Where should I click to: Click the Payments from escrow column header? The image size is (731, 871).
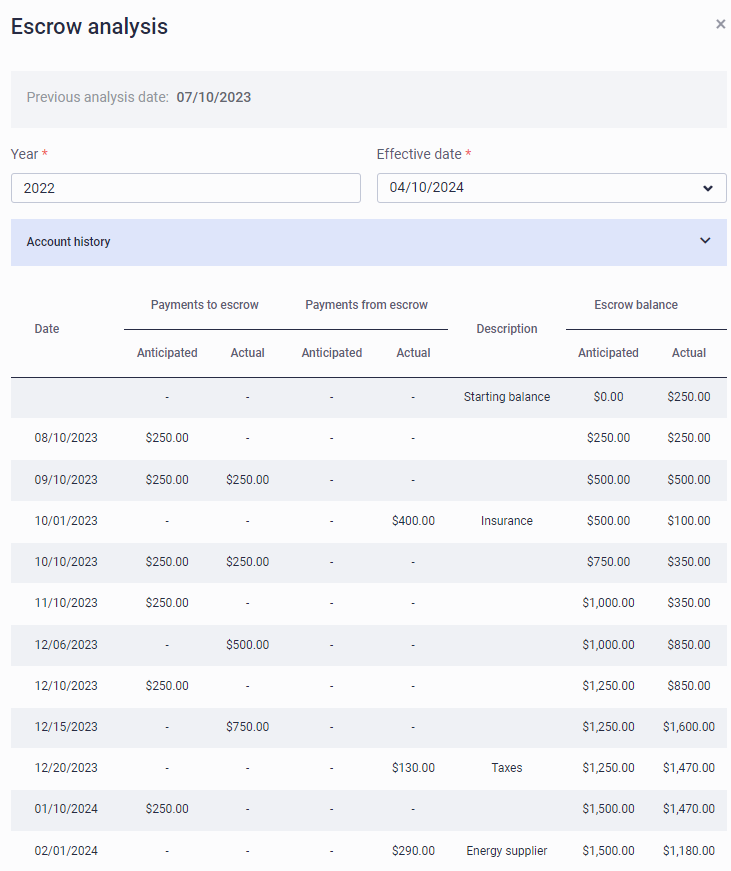coord(367,305)
